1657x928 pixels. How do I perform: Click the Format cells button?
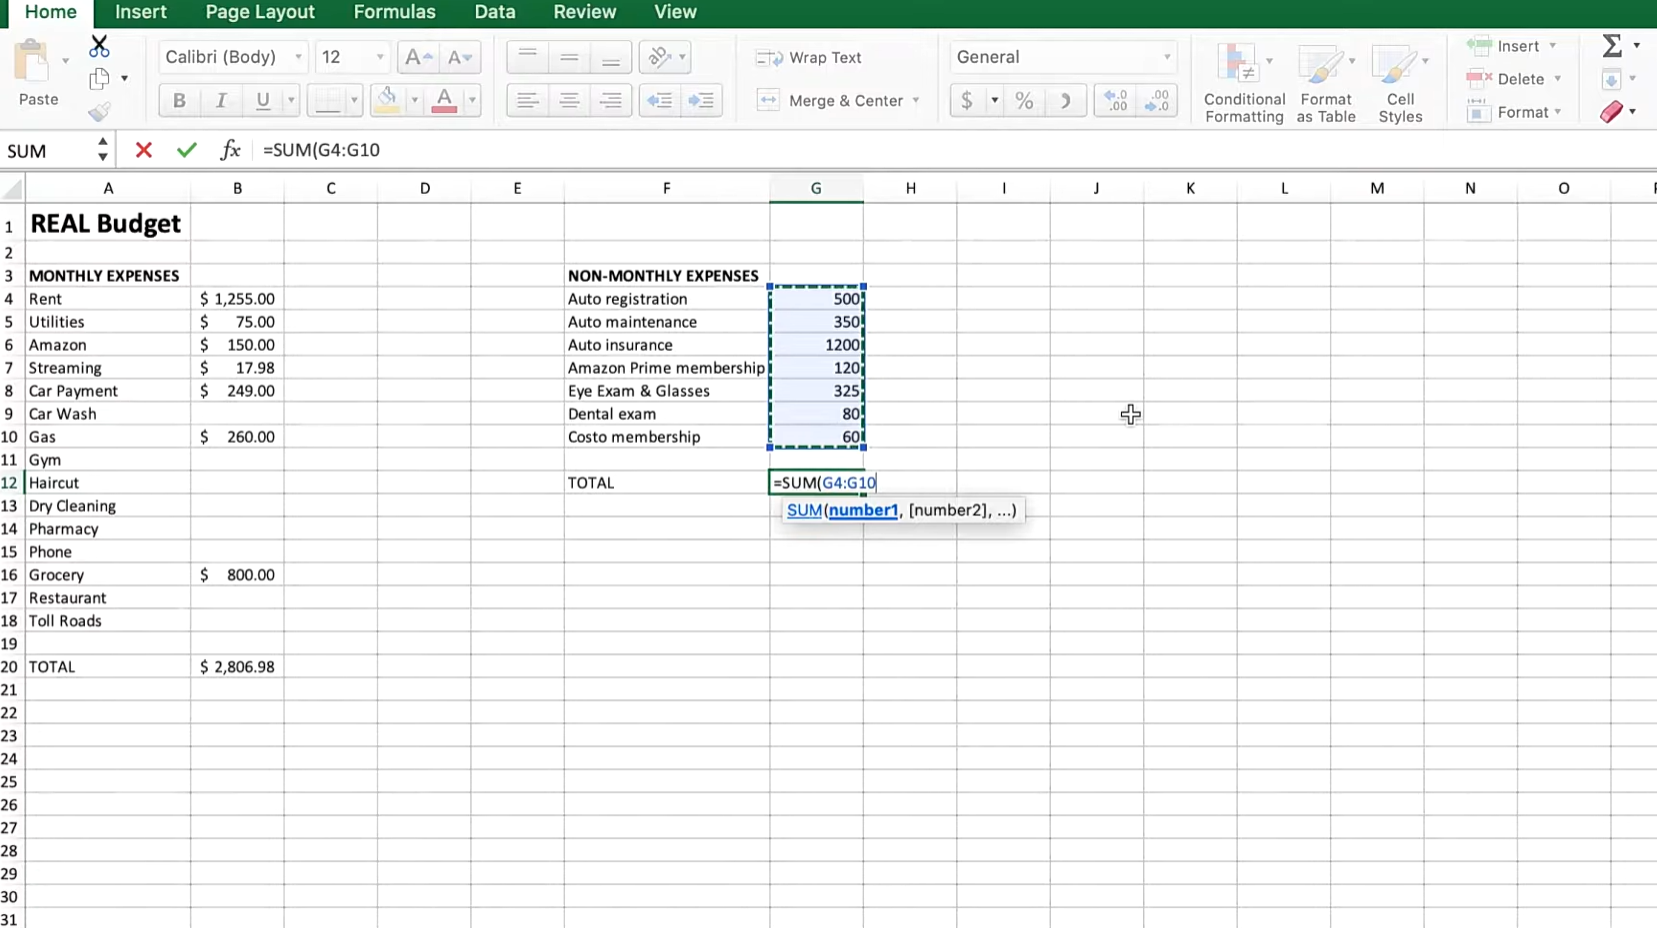point(1515,112)
